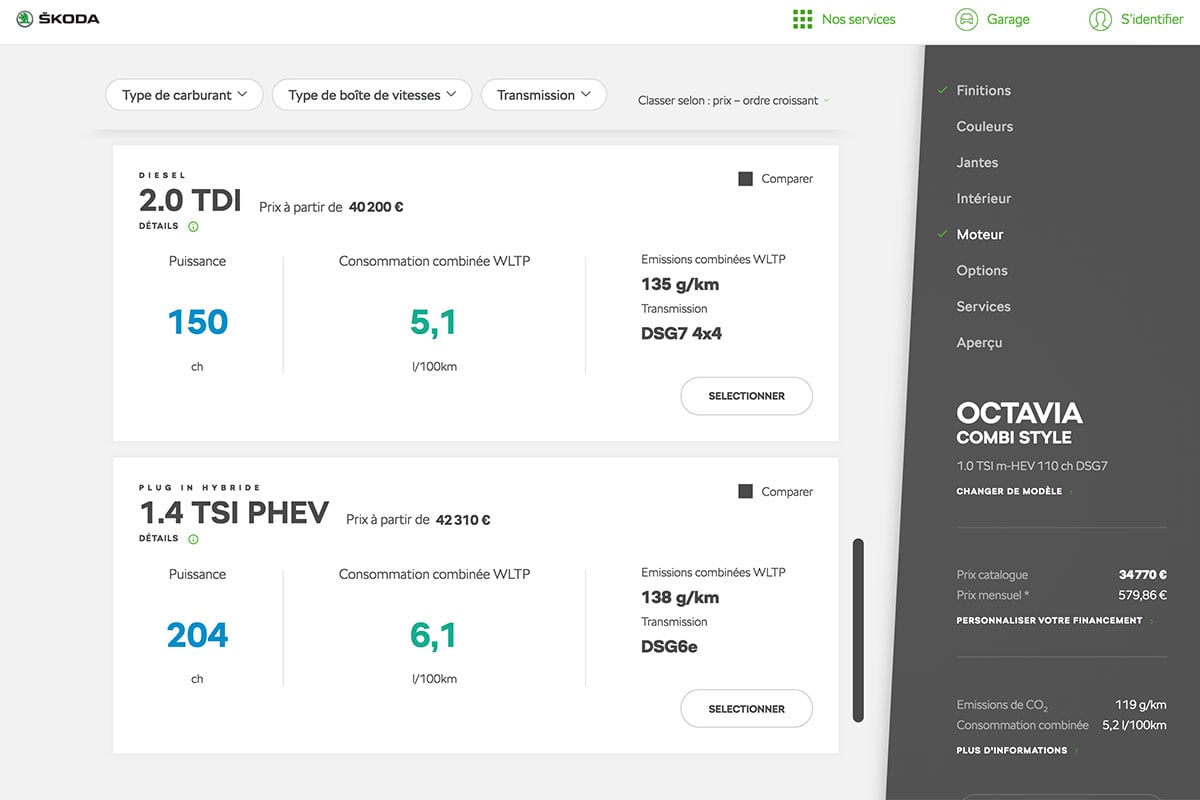Screen dimensions: 1200x800
Task: Navigate to Options step in sidebar
Action: click(x=981, y=271)
